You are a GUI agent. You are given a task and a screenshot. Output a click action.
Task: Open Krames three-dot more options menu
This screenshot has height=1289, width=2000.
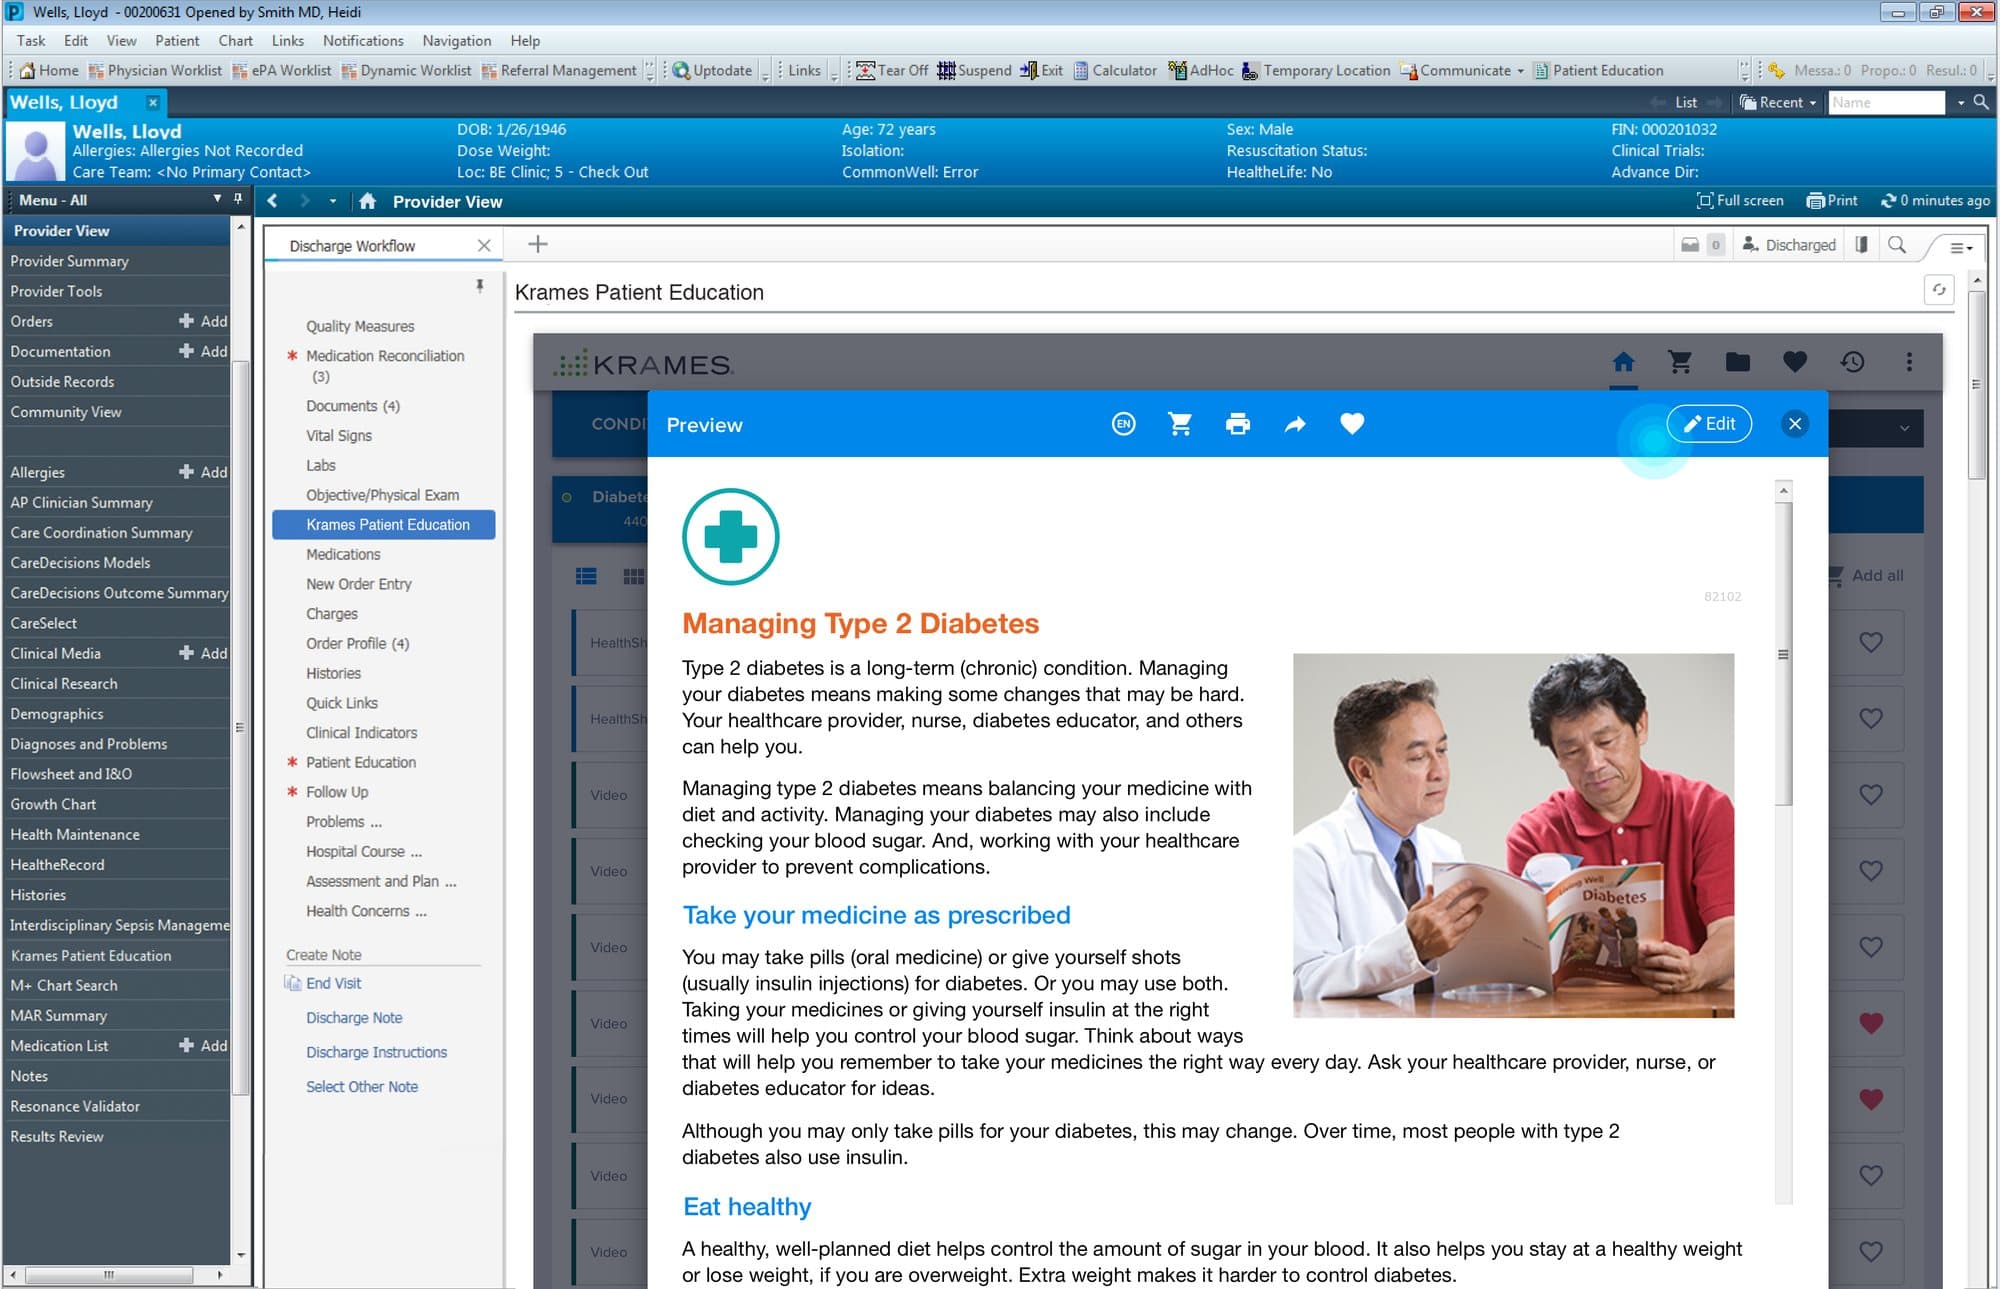pyautogui.click(x=1909, y=362)
